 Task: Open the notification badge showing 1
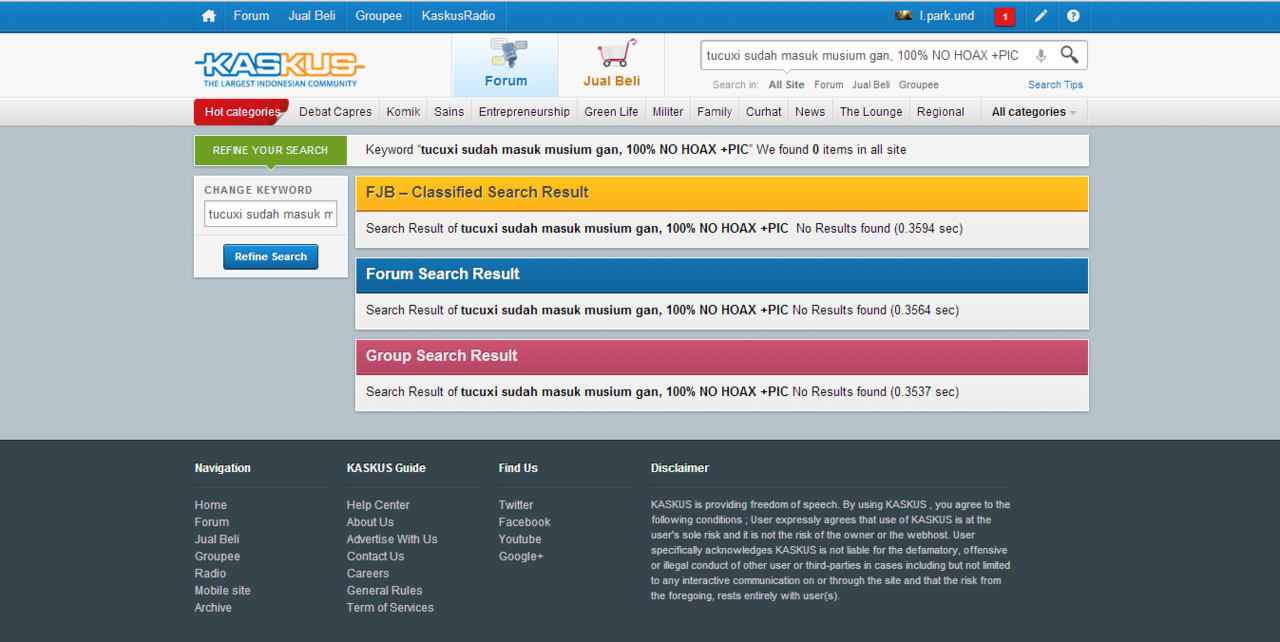[x=1005, y=16]
